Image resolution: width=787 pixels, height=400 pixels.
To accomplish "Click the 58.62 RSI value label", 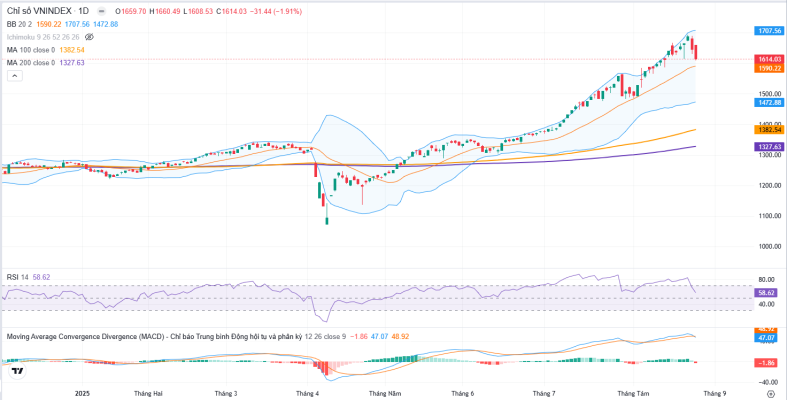I will (767, 292).
